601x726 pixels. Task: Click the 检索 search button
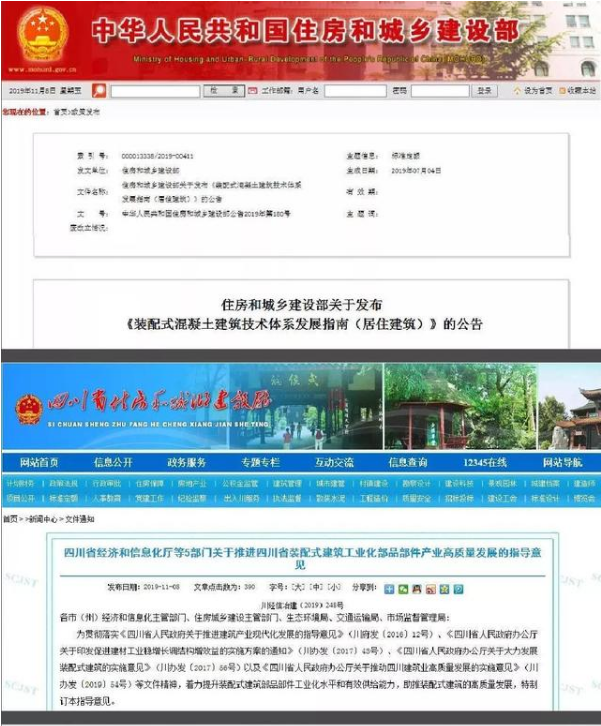[225, 91]
